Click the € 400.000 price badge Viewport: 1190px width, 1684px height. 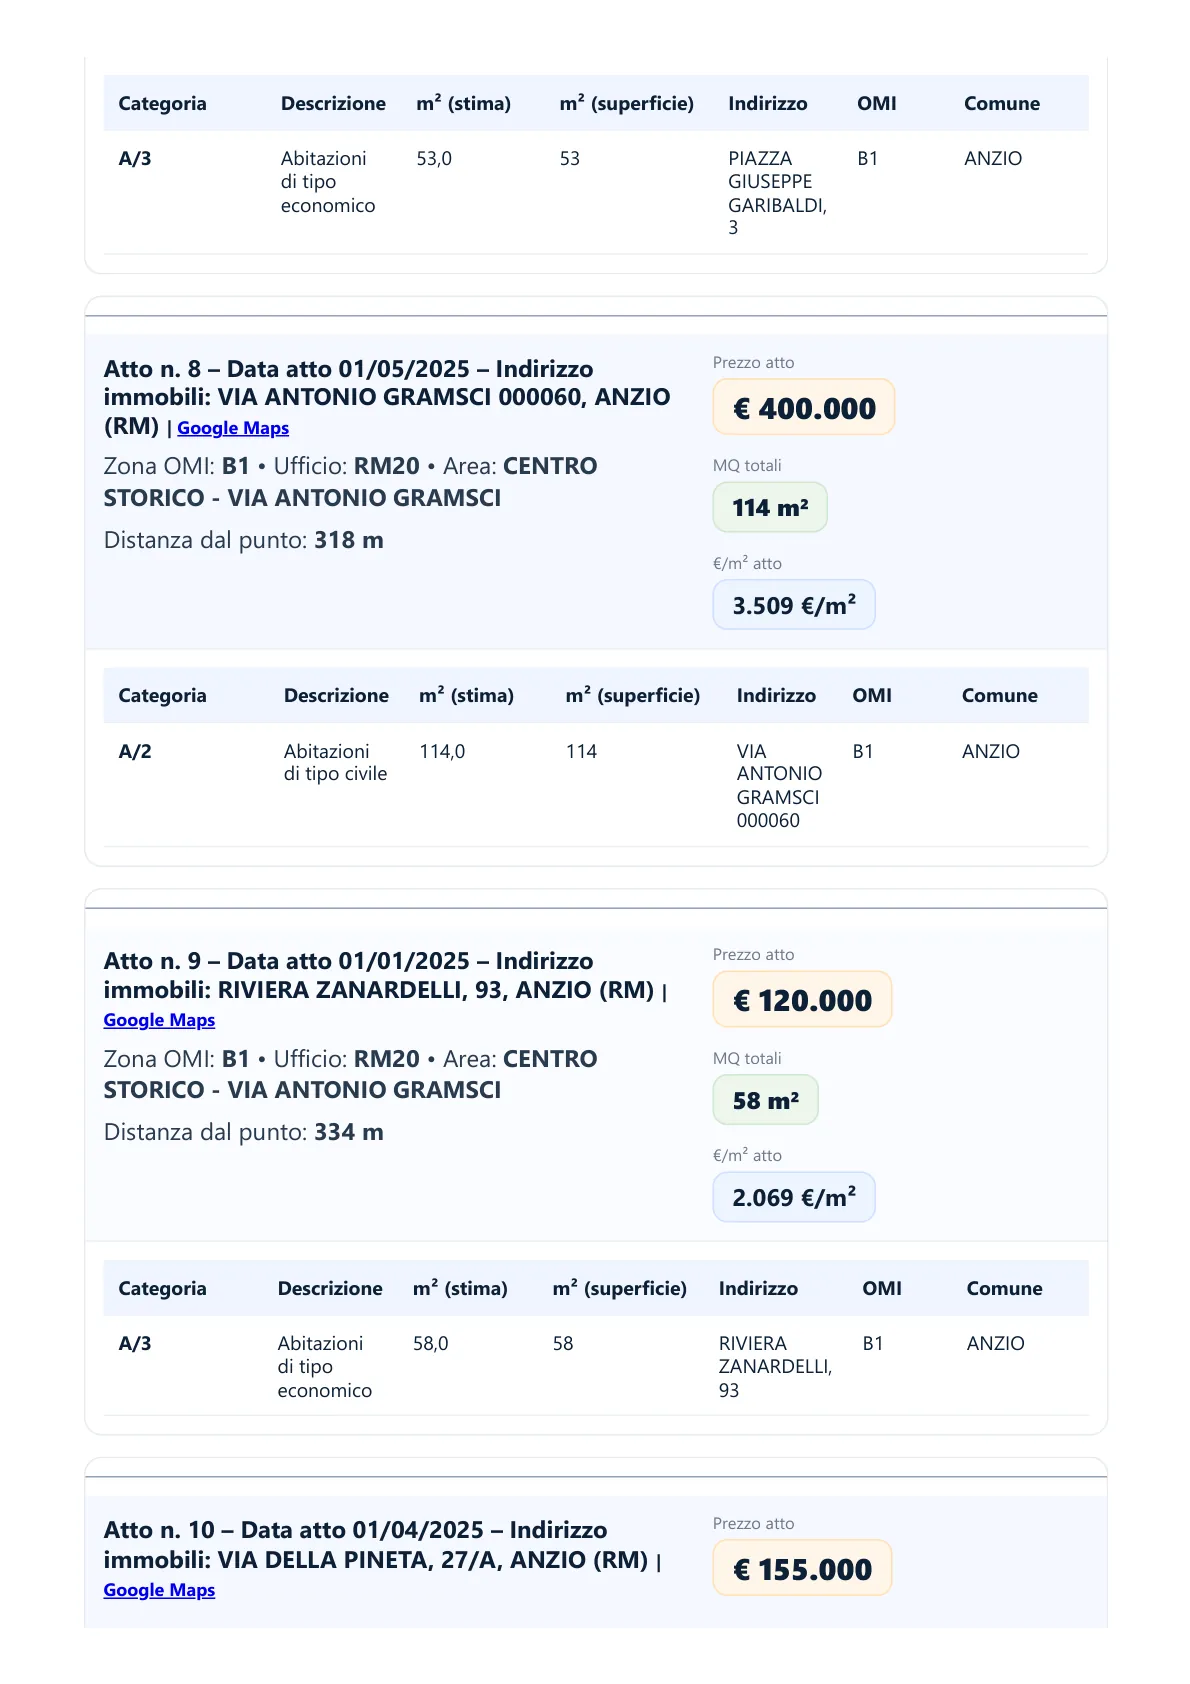pyautogui.click(x=803, y=408)
